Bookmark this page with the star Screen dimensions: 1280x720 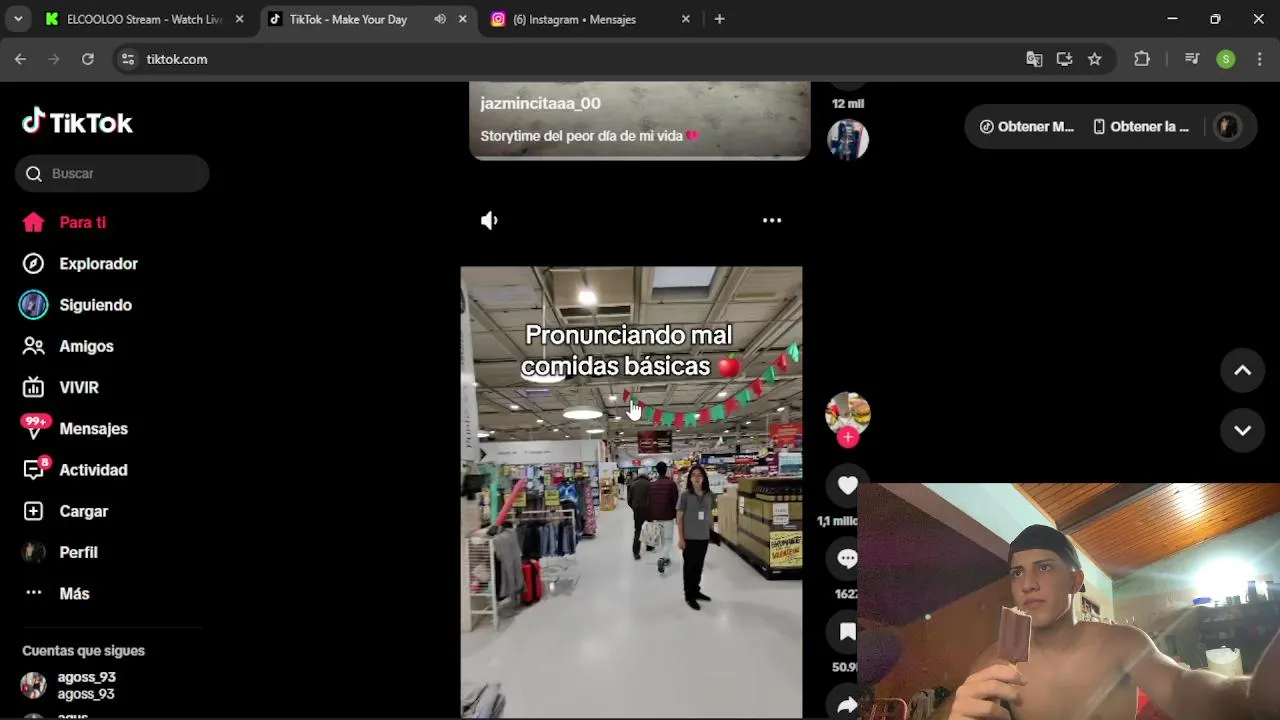[x=1095, y=59]
